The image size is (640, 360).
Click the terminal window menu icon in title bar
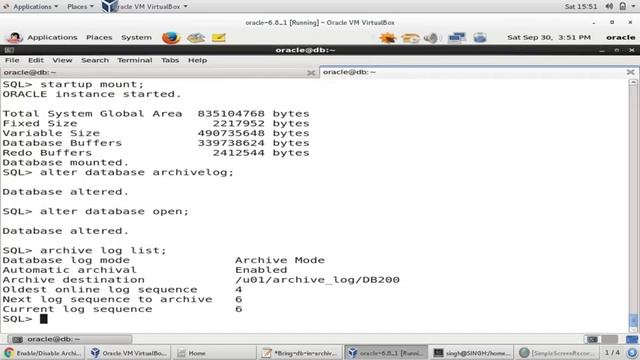(9, 50)
